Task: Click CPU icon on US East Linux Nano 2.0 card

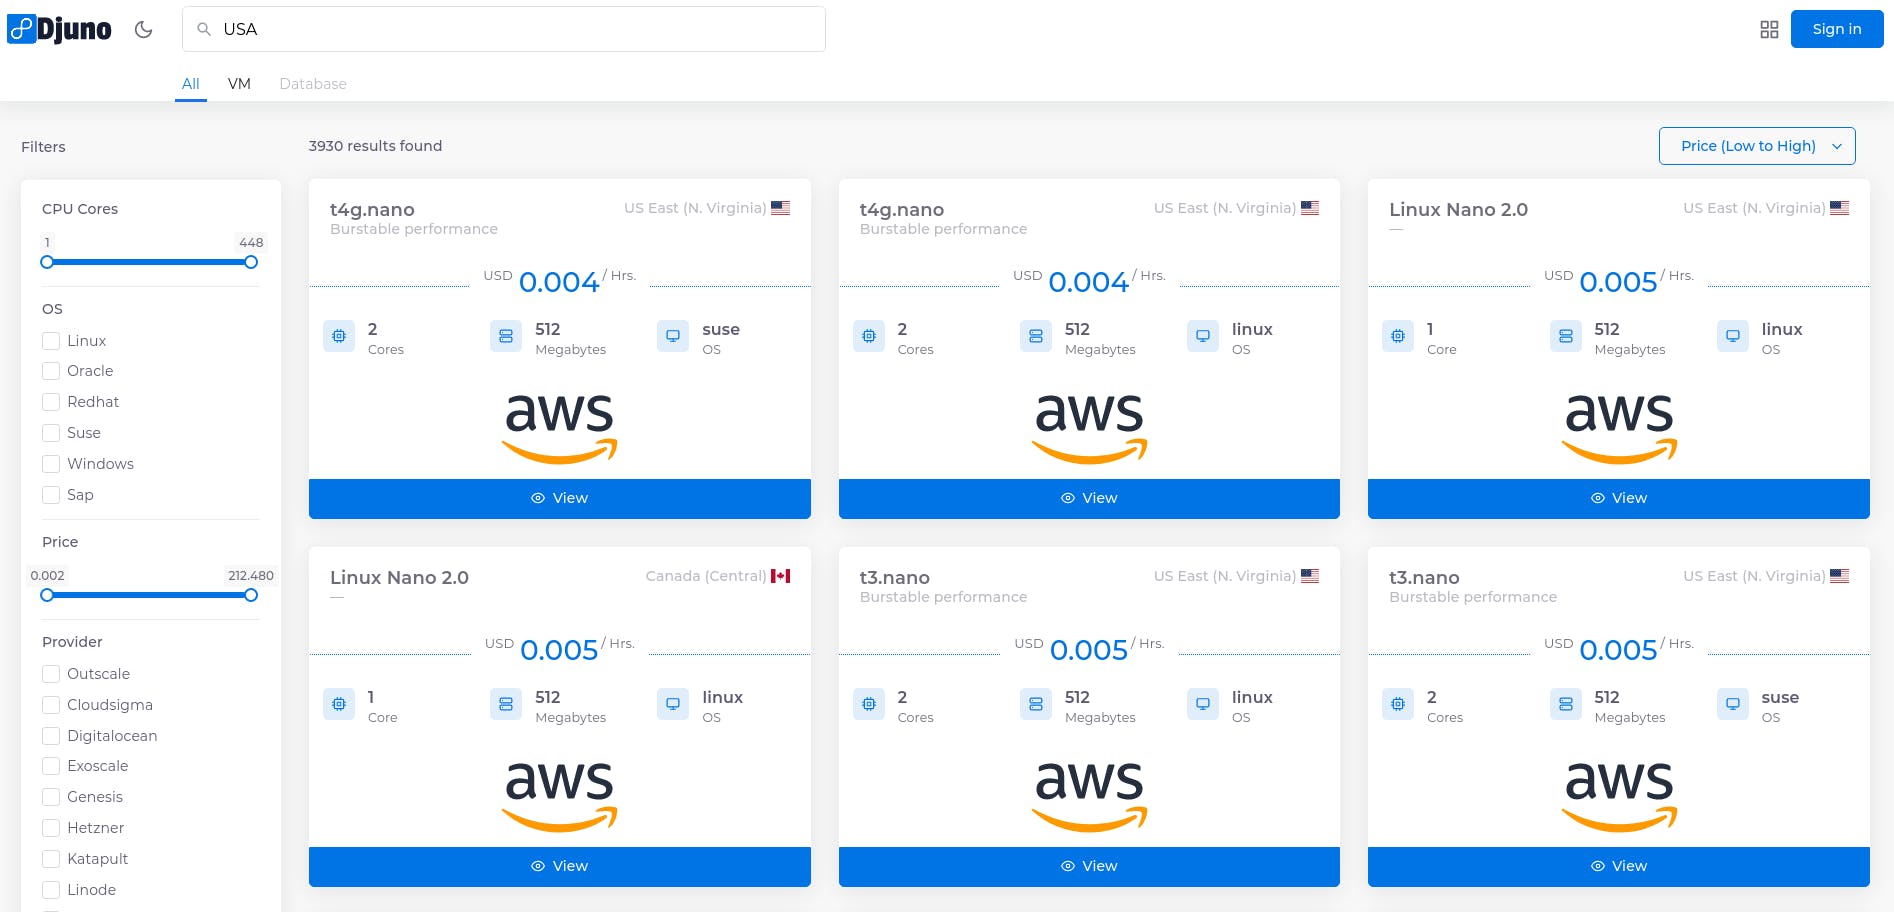Action: (1398, 336)
